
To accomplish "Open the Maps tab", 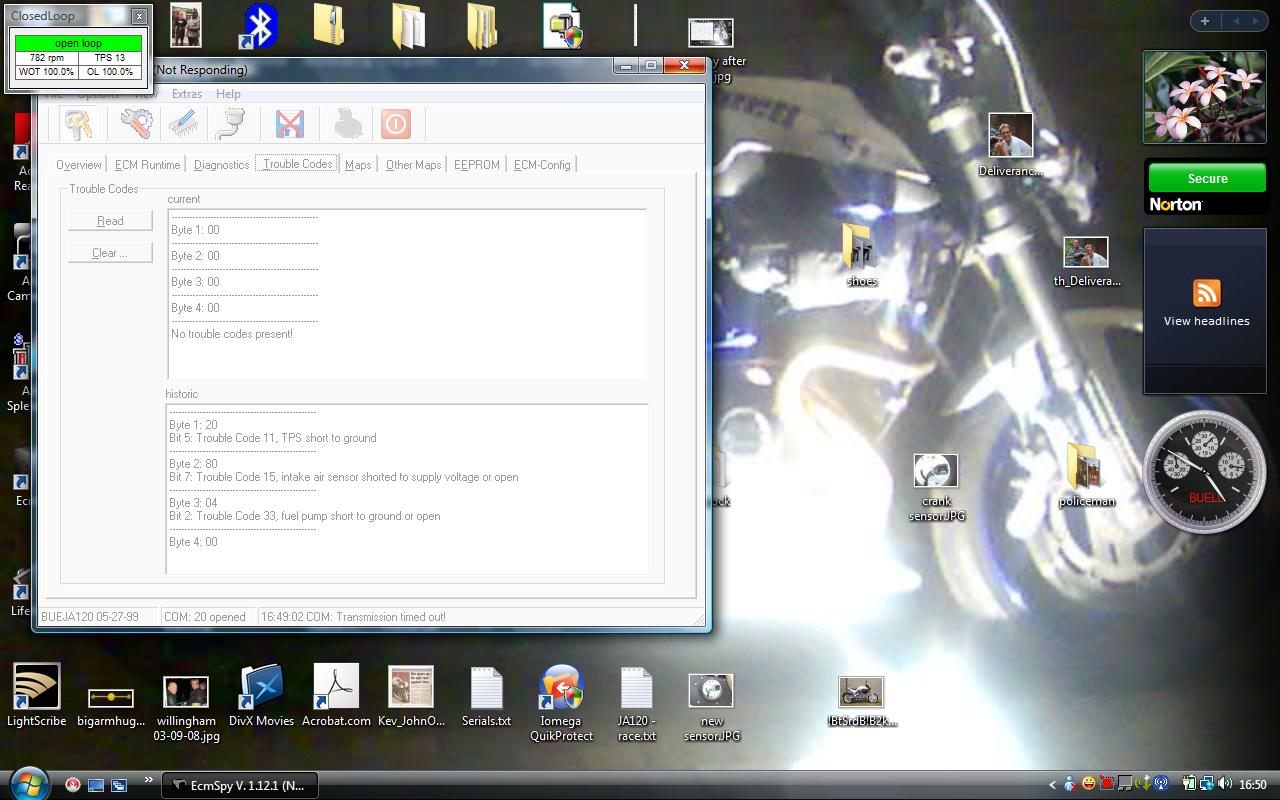I will tap(358, 165).
